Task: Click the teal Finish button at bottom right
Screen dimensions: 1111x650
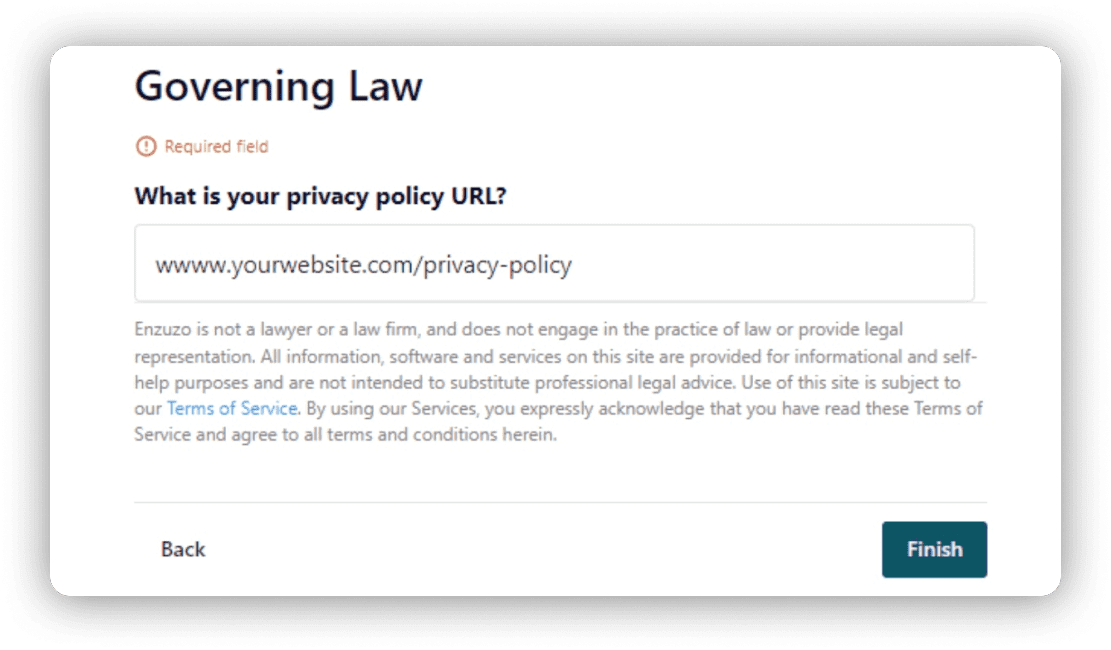Action: pyautogui.click(x=934, y=548)
